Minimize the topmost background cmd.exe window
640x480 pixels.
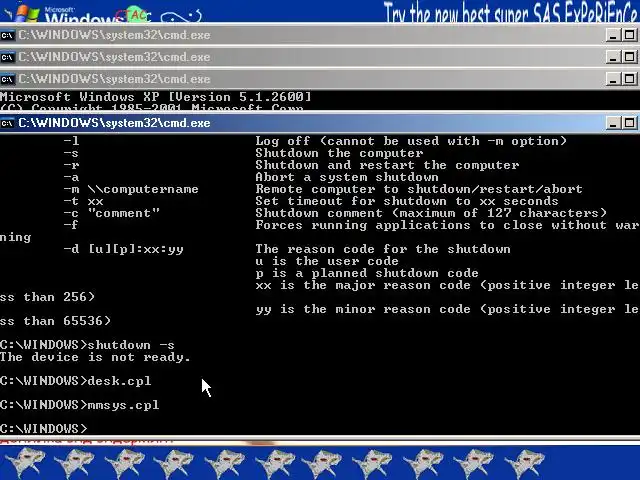point(613,35)
